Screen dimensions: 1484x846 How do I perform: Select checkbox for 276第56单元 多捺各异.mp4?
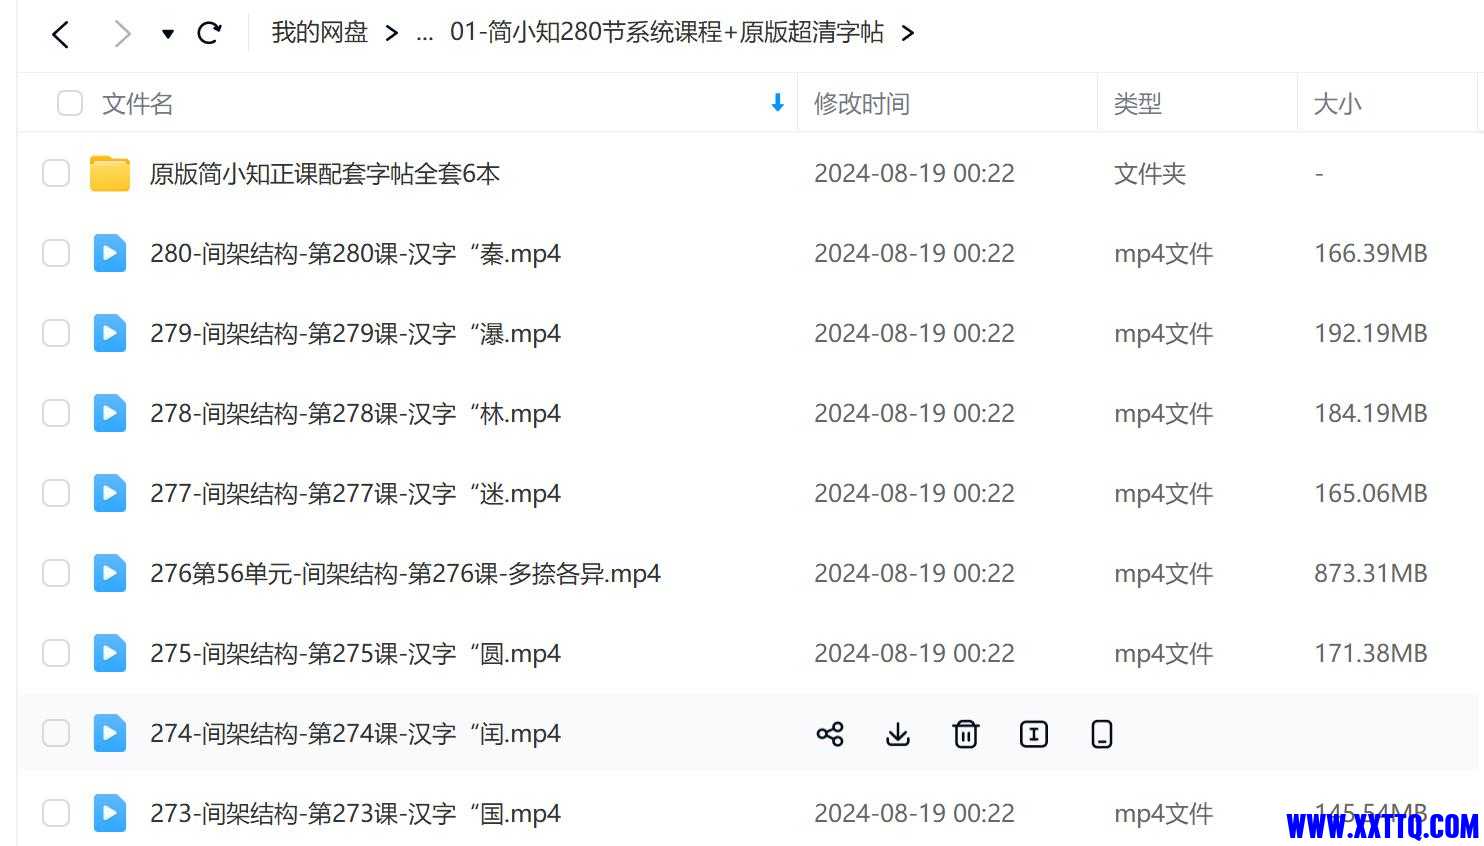(x=56, y=573)
